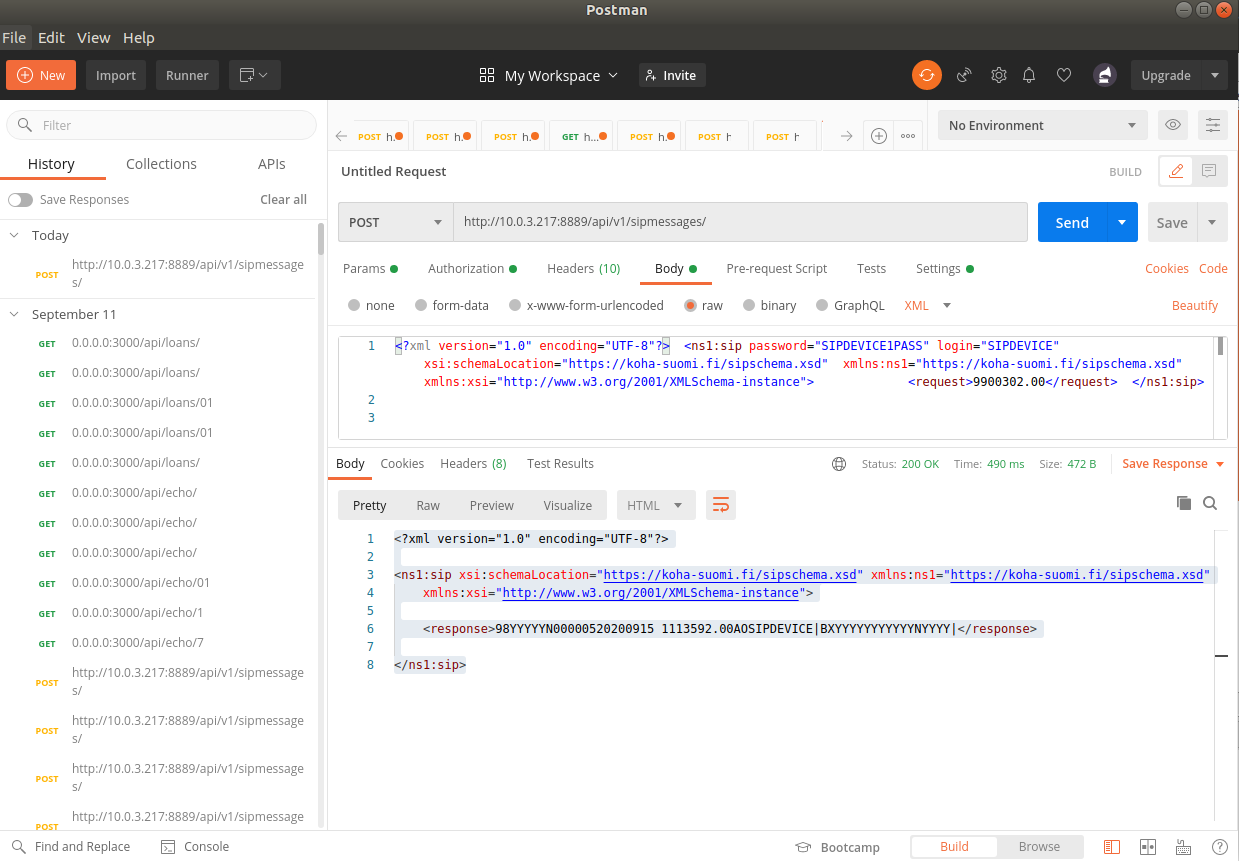Search response with magnifier icon
1239x861 pixels.
click(1210, 503)
